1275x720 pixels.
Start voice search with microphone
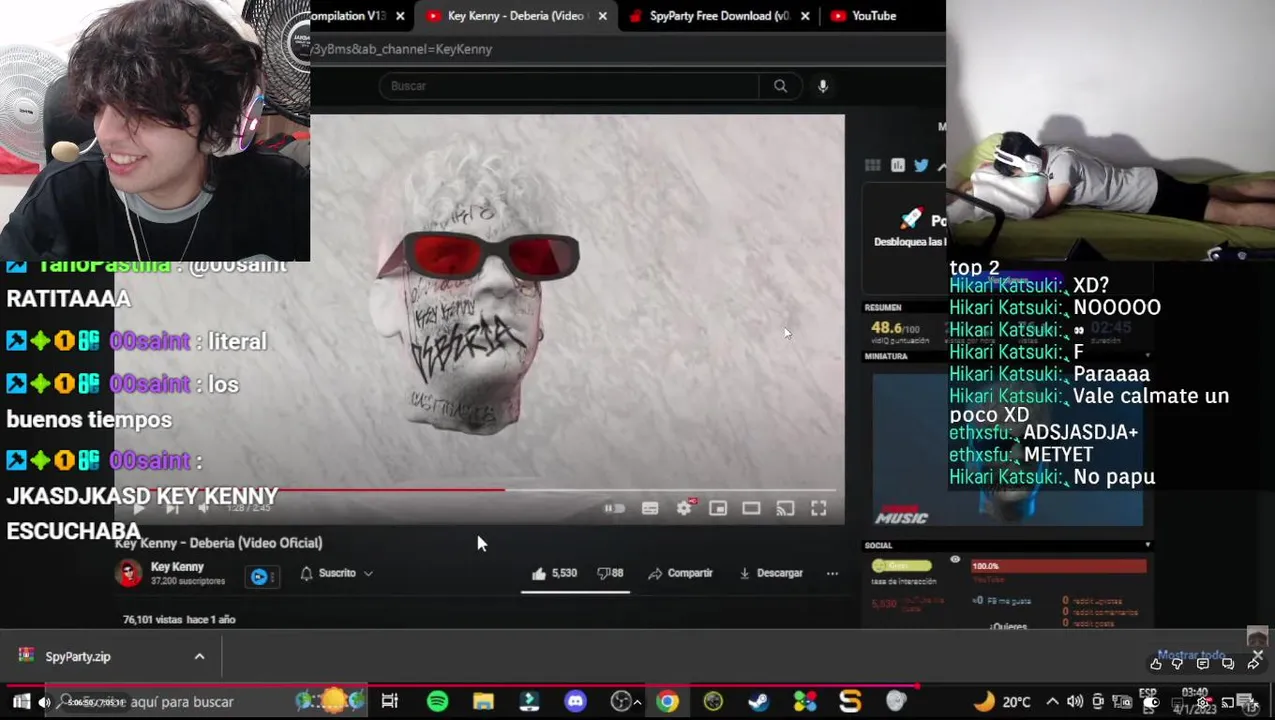[x=823, y=86]
